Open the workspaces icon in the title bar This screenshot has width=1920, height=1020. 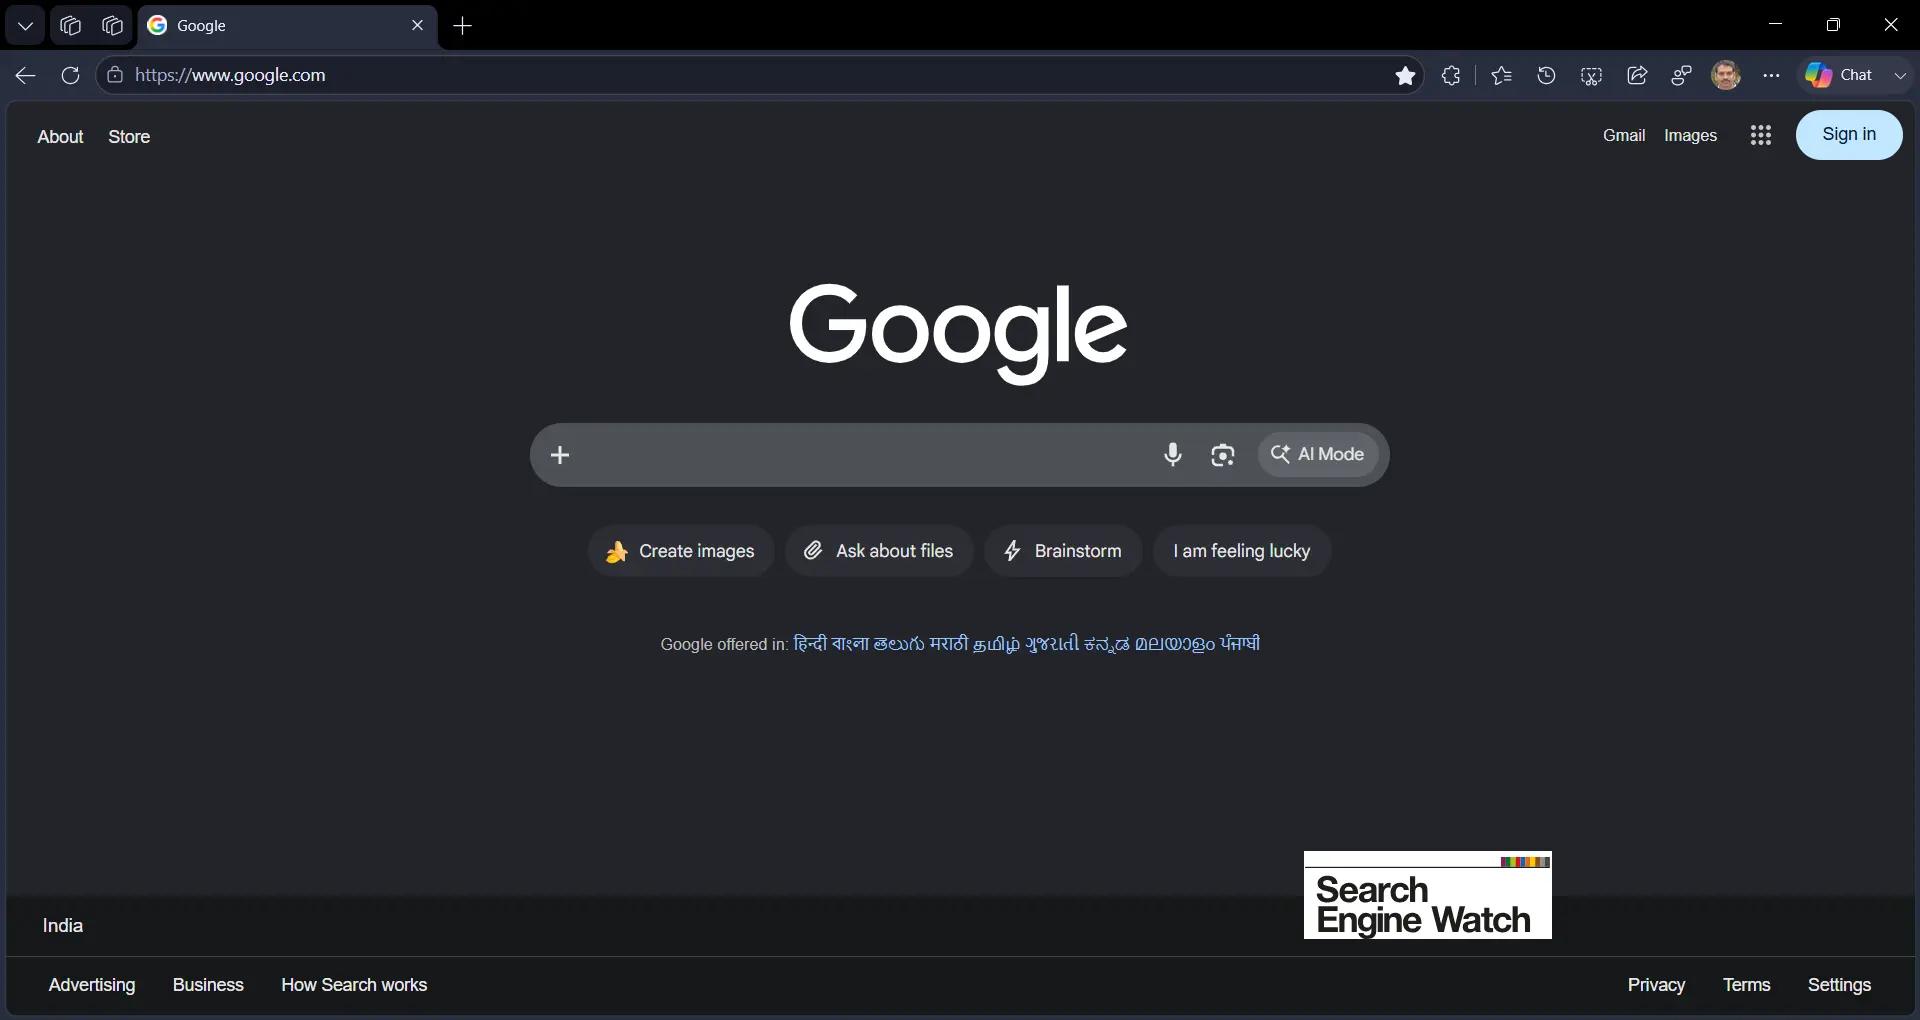point(70,26)
